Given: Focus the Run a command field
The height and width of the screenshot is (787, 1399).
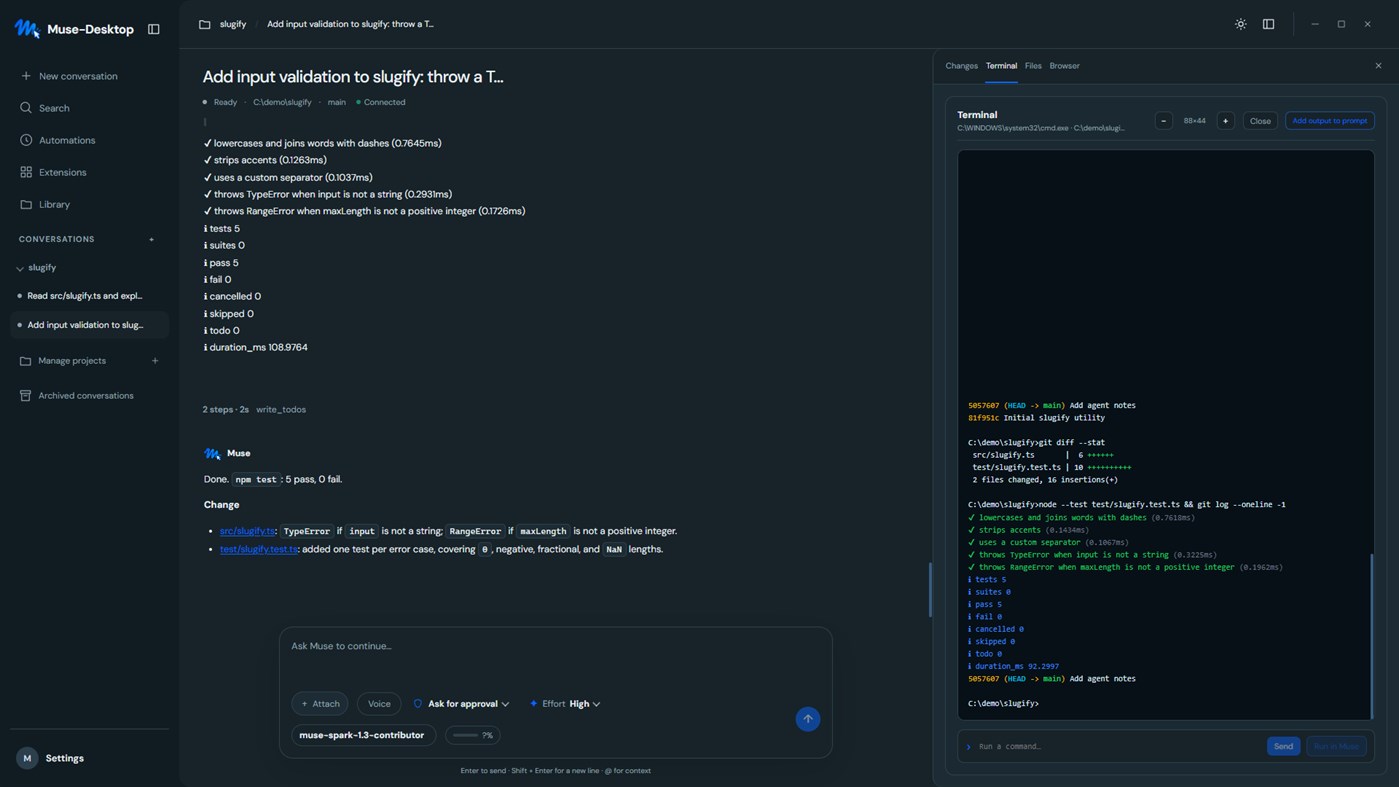Looking at the screenshot, I should coord(1118,746).
